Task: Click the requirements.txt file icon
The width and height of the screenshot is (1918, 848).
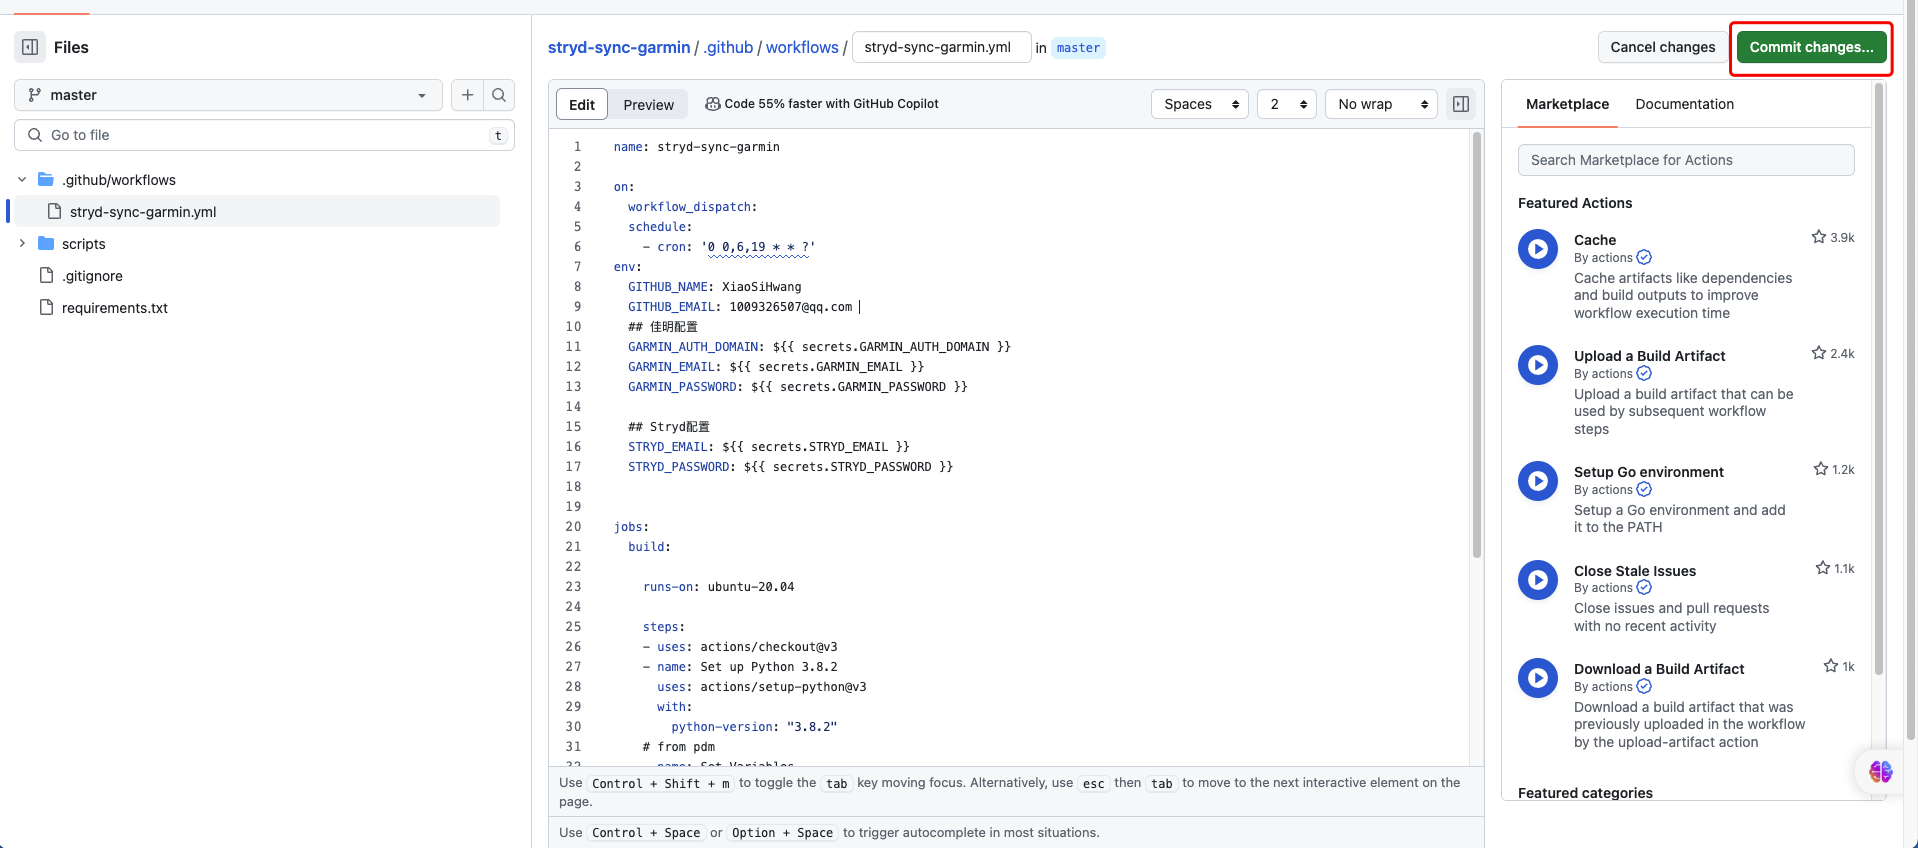Action: click(46, 307)
